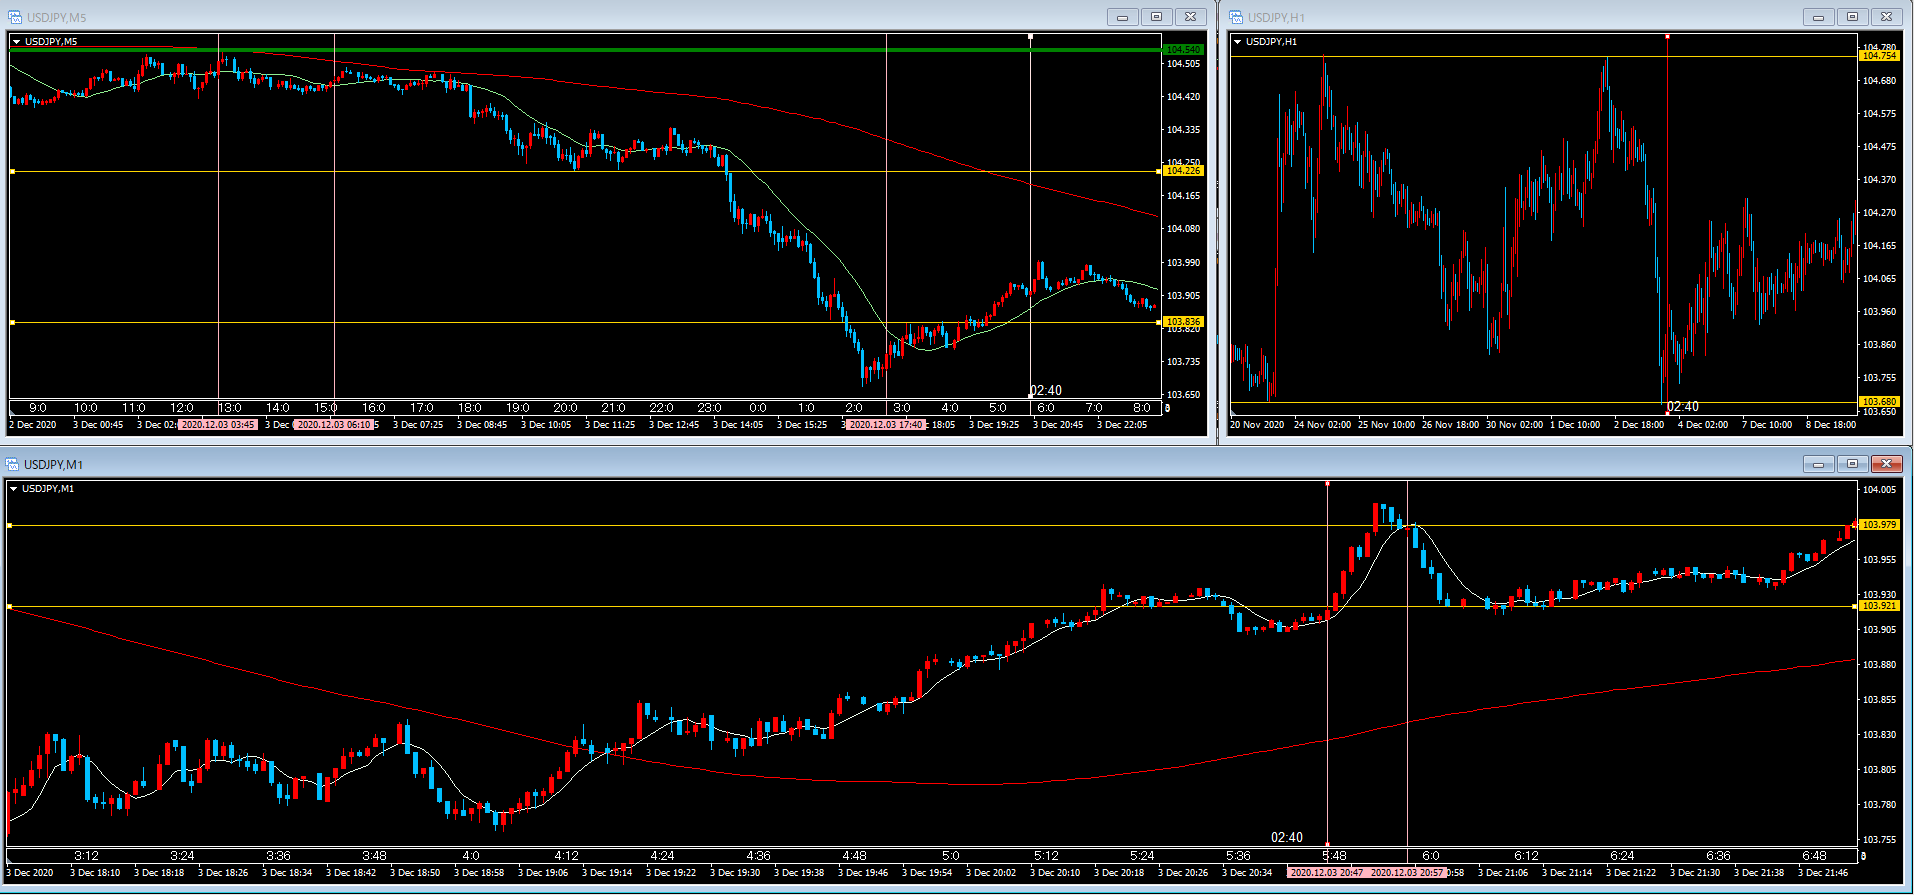Image resolution: width=1914 pixels, height=896 pixels.
Task: Close the USDJPY,M1 chart window
Action: point(1886,464)
